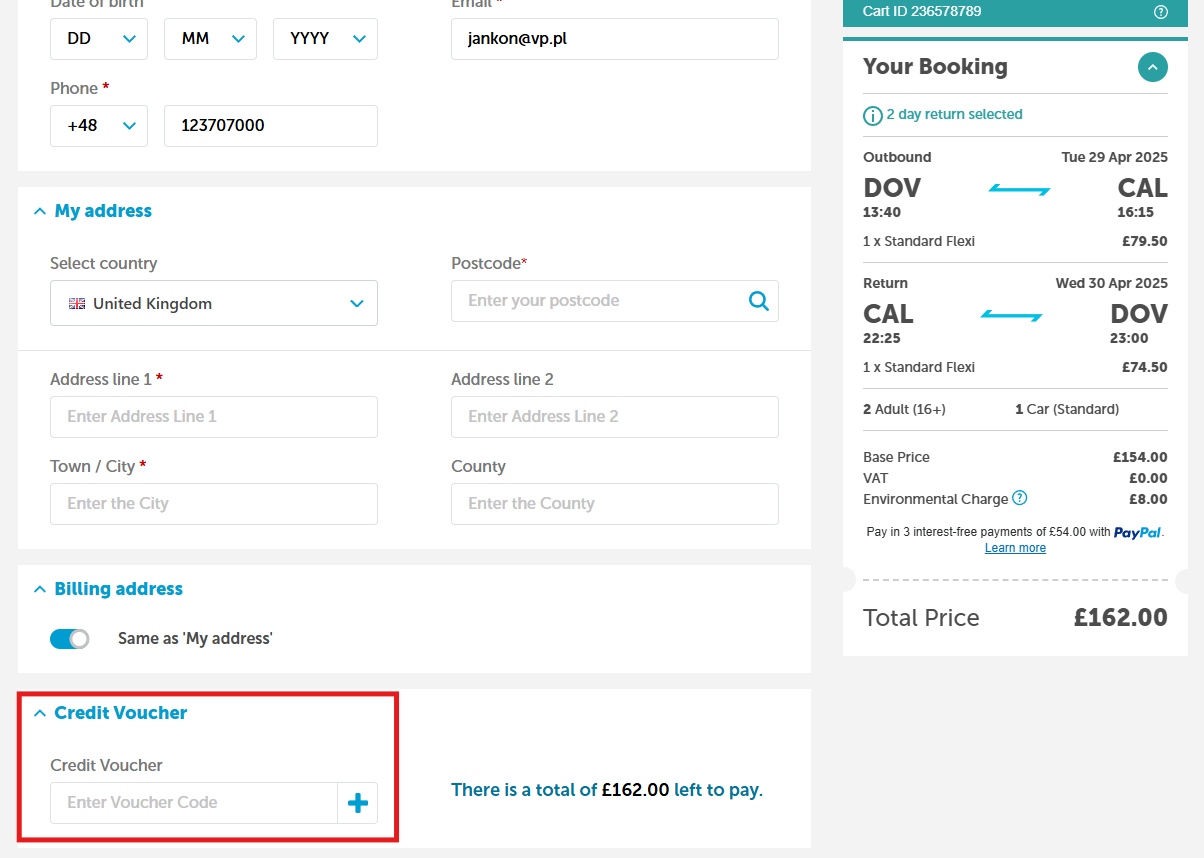
Task: Click the 1 Car (Standard) text
Action: pos(1067,409)
